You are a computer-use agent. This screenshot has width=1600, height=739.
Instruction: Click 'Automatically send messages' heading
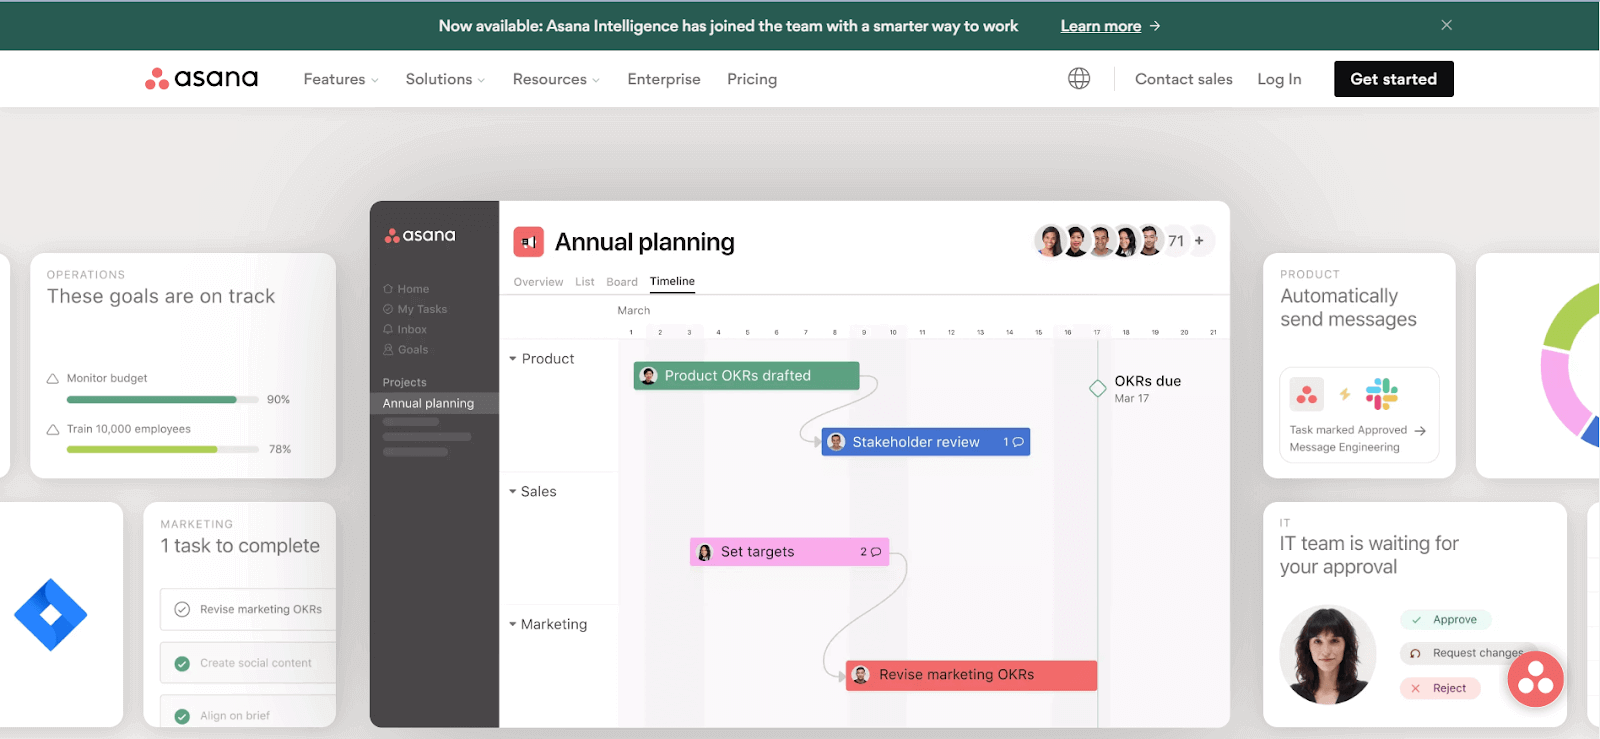[x=1348, y=308]
